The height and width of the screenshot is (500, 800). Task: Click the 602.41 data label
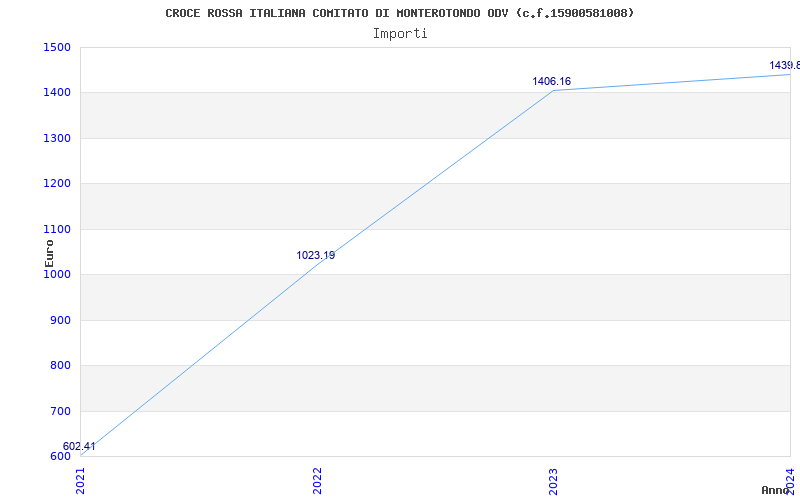pos(79,447)
